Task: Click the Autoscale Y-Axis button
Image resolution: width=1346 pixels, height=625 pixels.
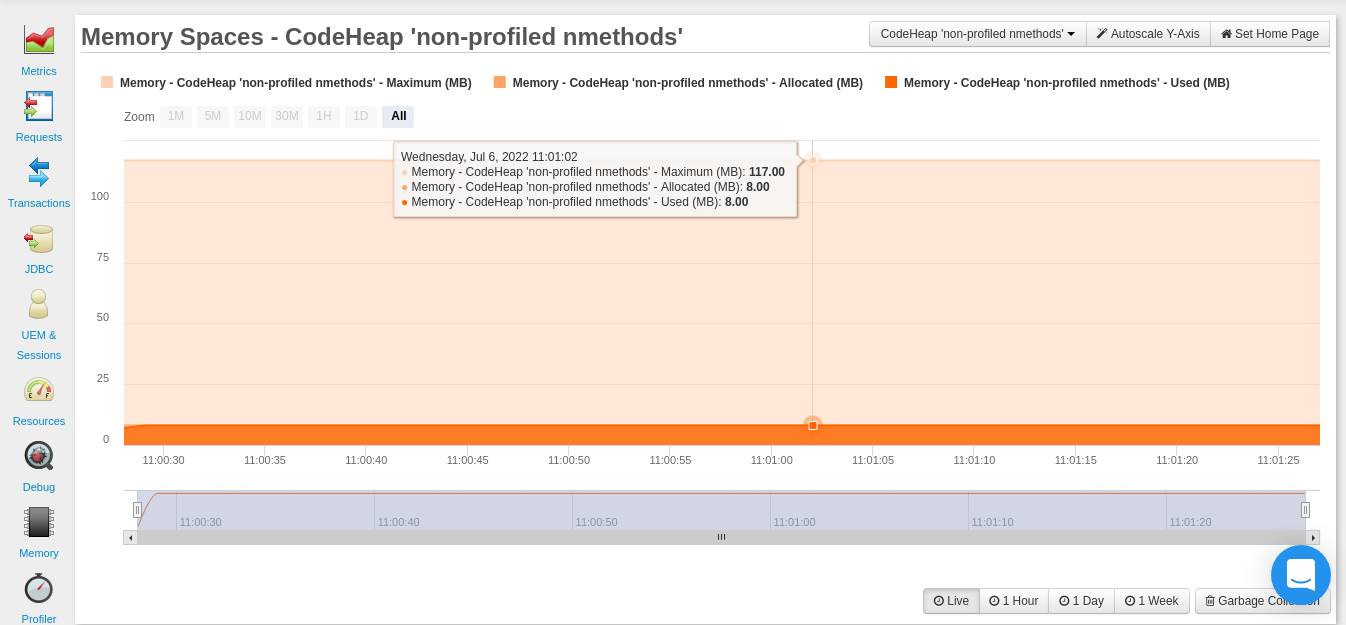Action: pyautogui.click(x=1148, y=34)
